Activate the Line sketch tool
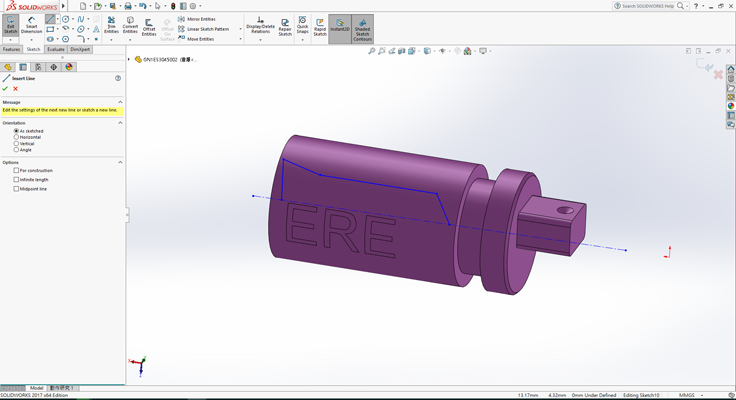 point(50,19)
